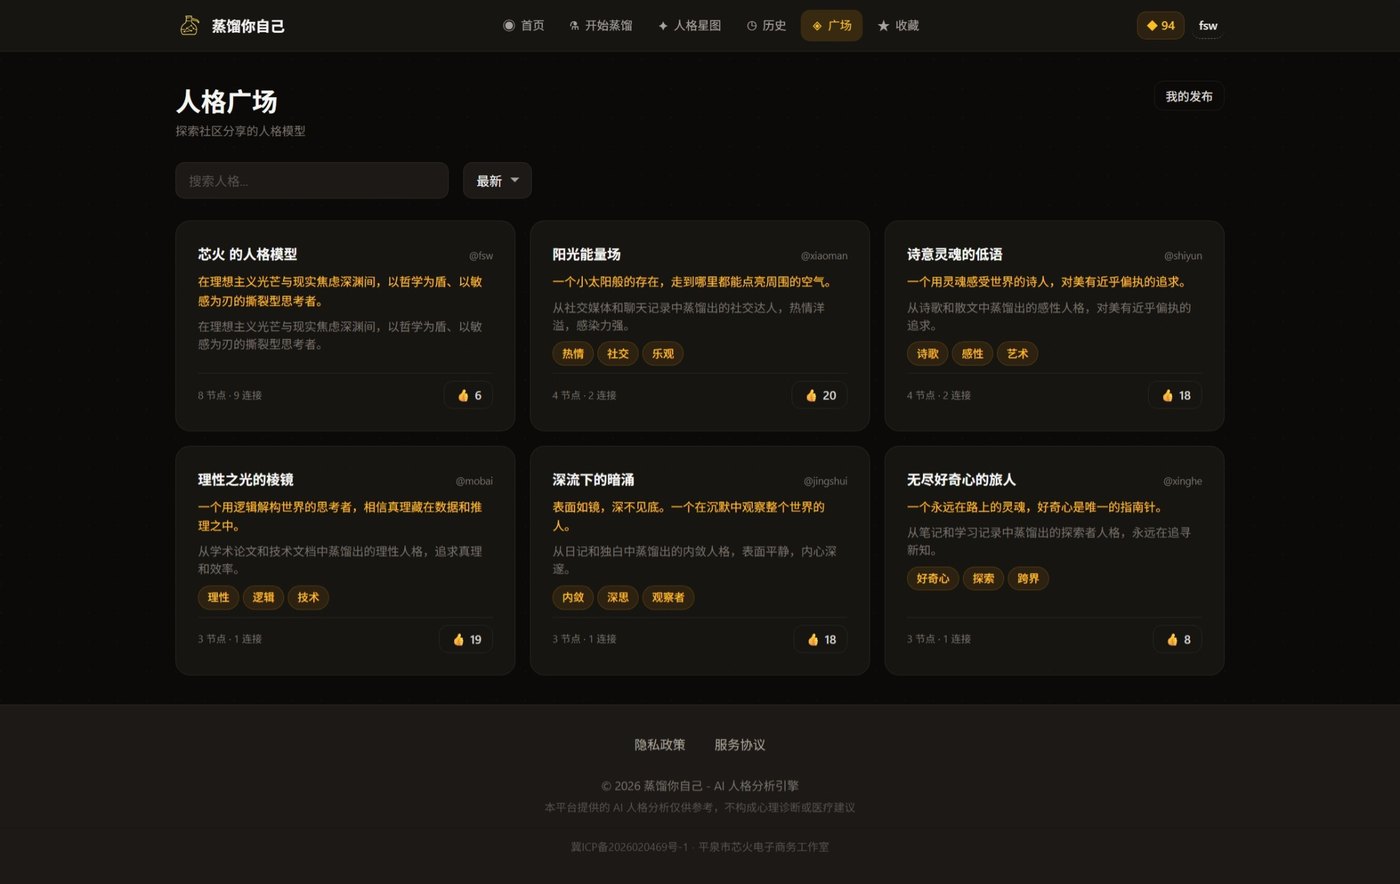Focus the 搜索人格 search field

(x=312, y=181)
